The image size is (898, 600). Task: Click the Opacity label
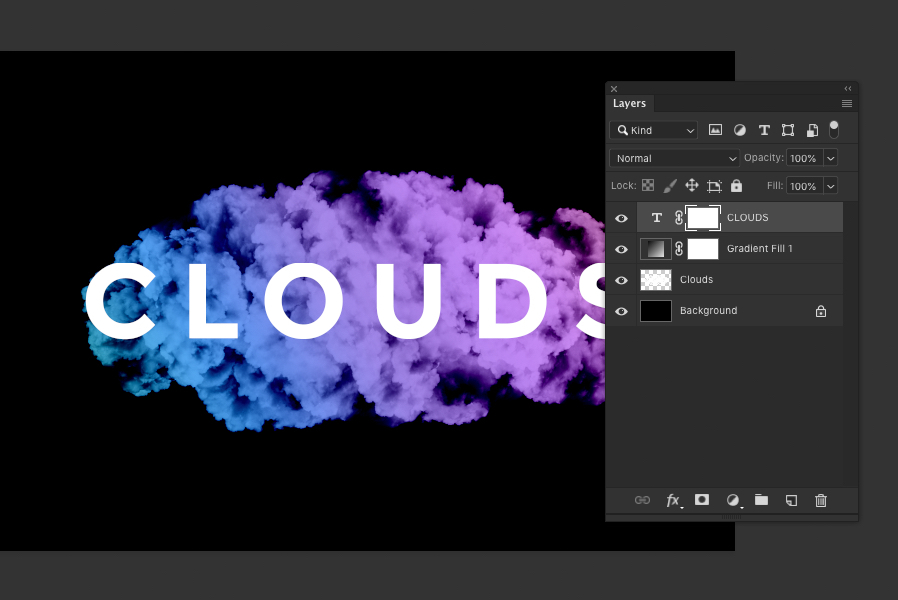click(763, 157)
